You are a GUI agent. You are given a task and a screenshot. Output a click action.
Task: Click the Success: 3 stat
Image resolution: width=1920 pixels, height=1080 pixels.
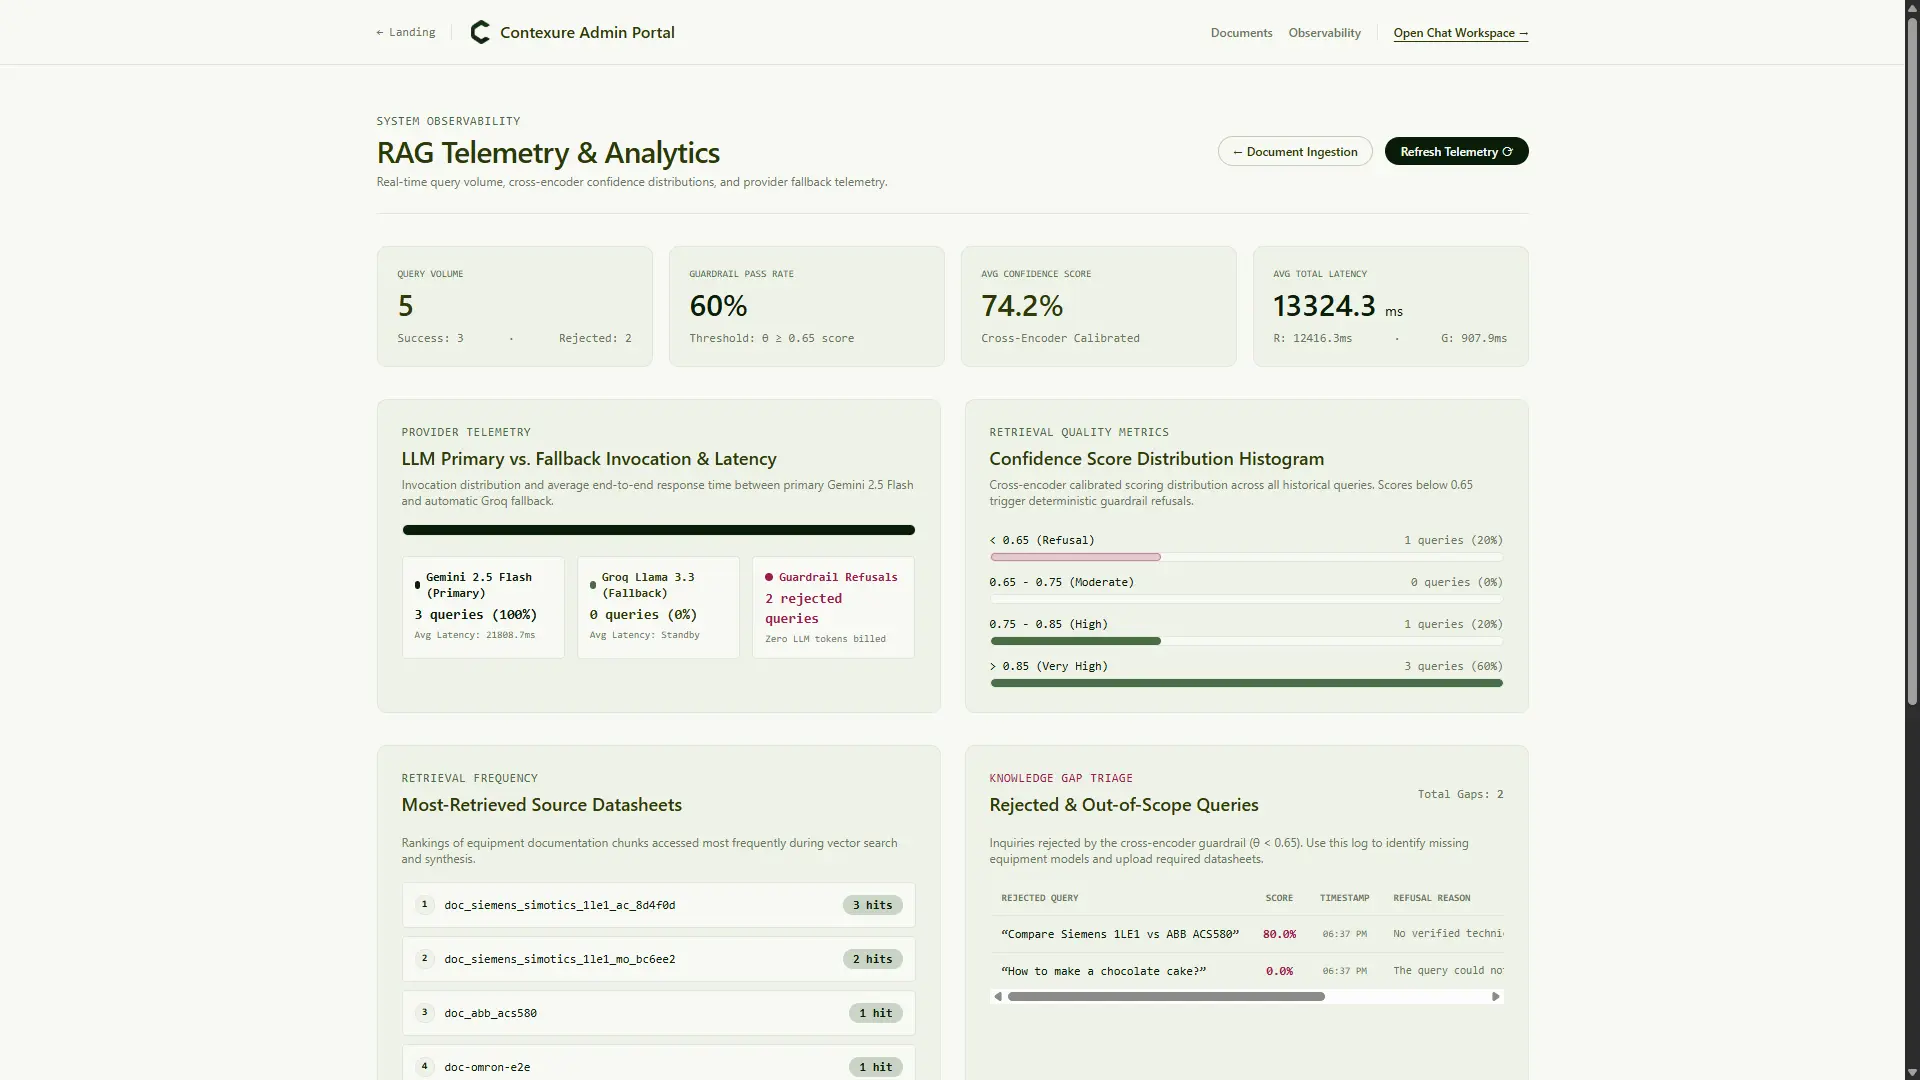coord(430,338)
